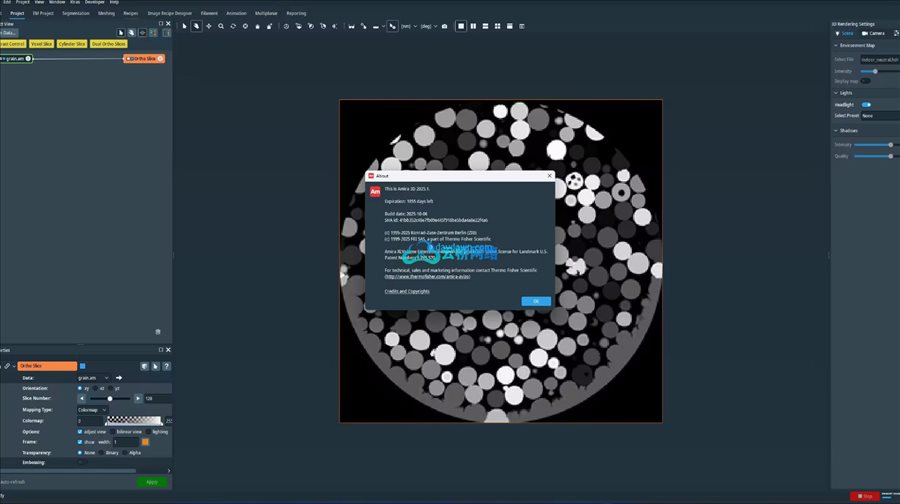The image size is (900, 504).
Task: Collapse the Environment Map section
Action: [x=836, y=46]
